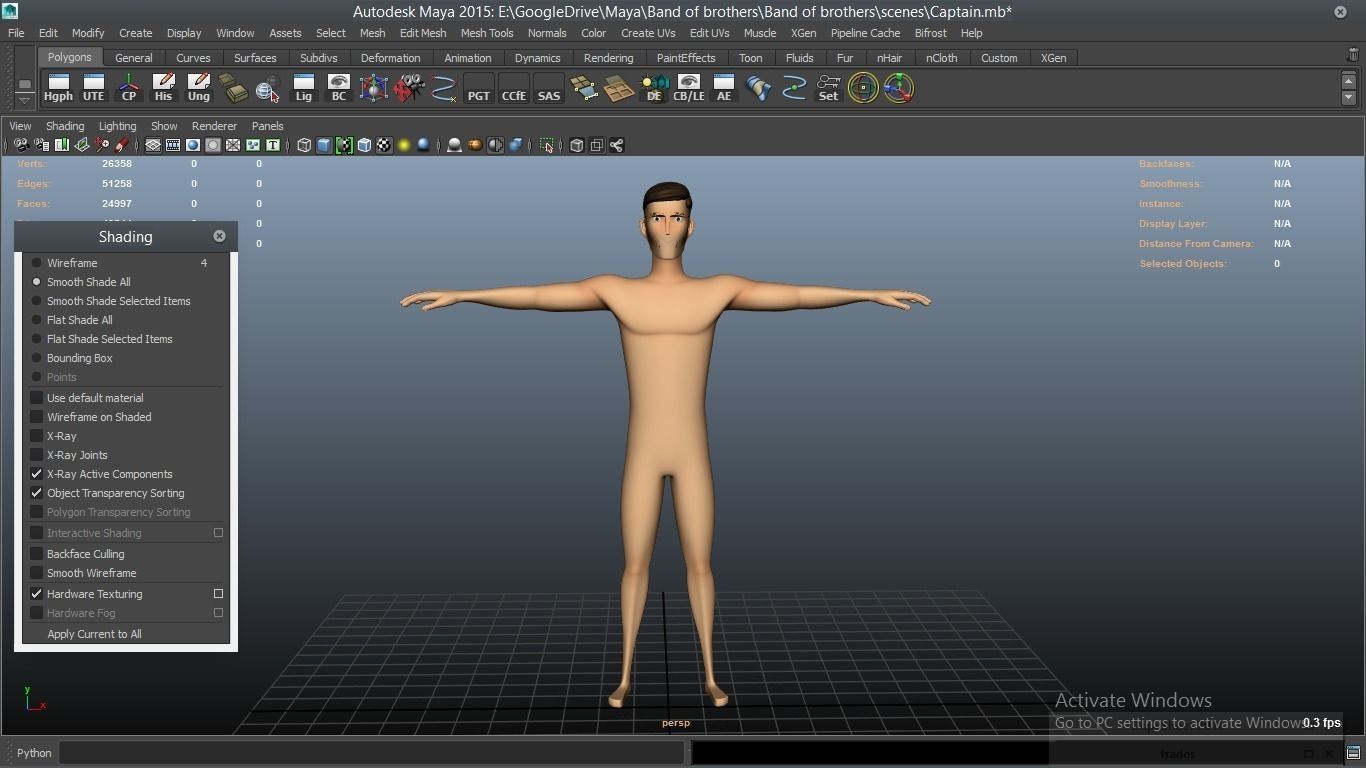Click the grid toggle viewport icon
1366x768 pixels.
(153, 145)
